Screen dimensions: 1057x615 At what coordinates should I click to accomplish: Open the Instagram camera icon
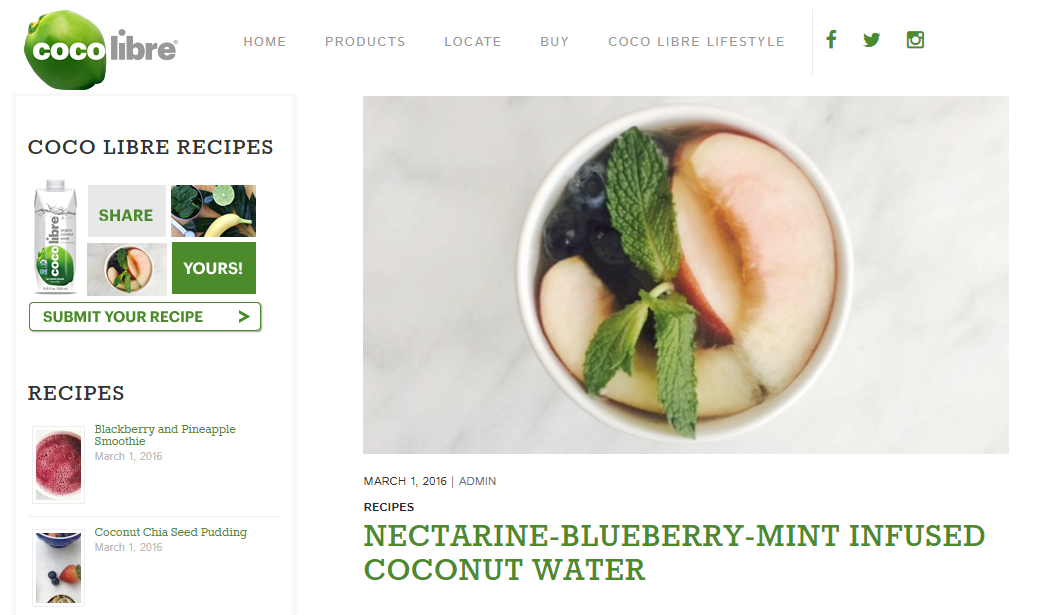coord(915,40)
